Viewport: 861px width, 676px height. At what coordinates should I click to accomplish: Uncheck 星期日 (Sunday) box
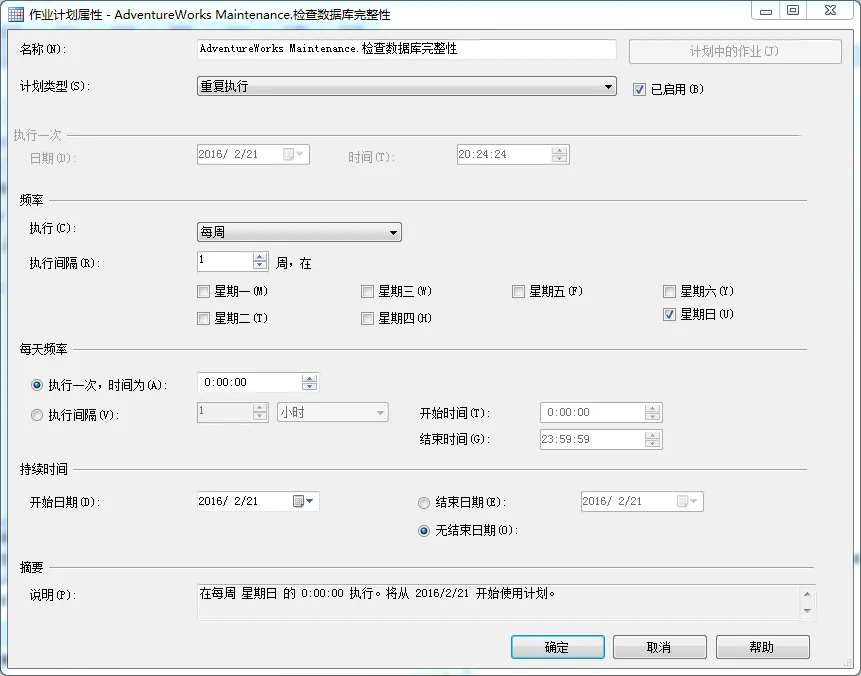(x=669, y=315)
